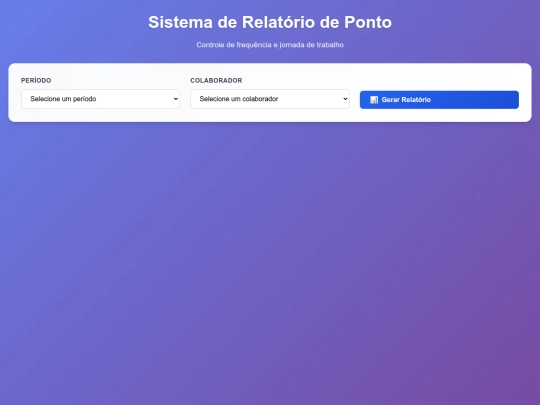The height and width of the screenshot is (405, 540).
Task: Click the PERÍODO field label
Action: pos(36,80)
